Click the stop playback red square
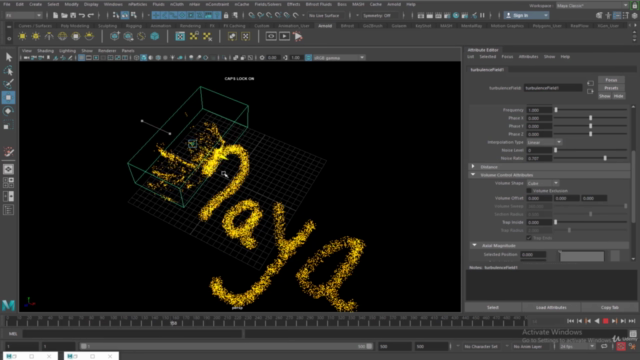 (x=606, y=321)
